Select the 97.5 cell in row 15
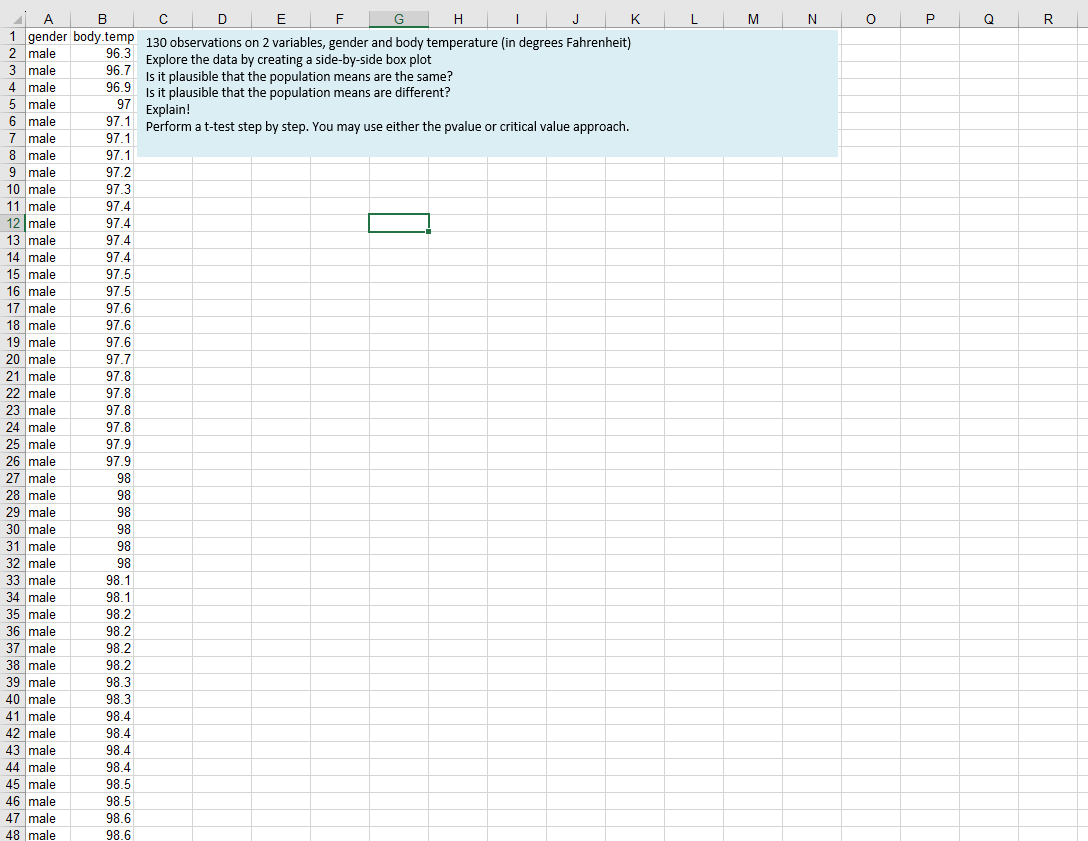Viewport: 1088px width, 841px height. point(102,274)
